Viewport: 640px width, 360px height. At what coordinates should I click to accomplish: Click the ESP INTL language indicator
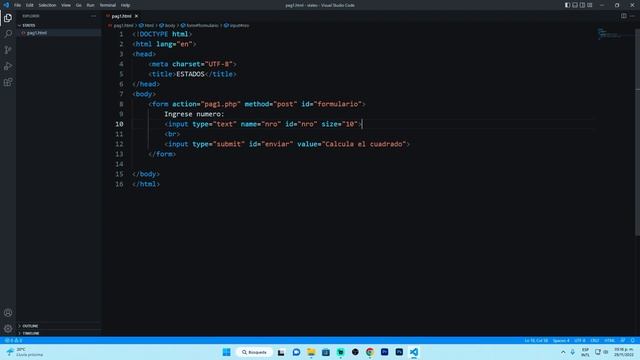click(x=585, y=352)
